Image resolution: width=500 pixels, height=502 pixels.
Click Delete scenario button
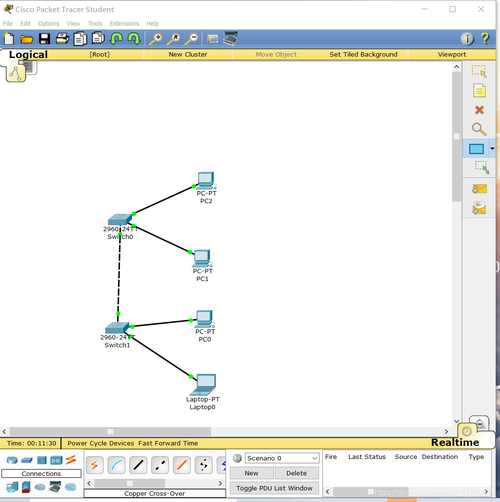[296, 473]
